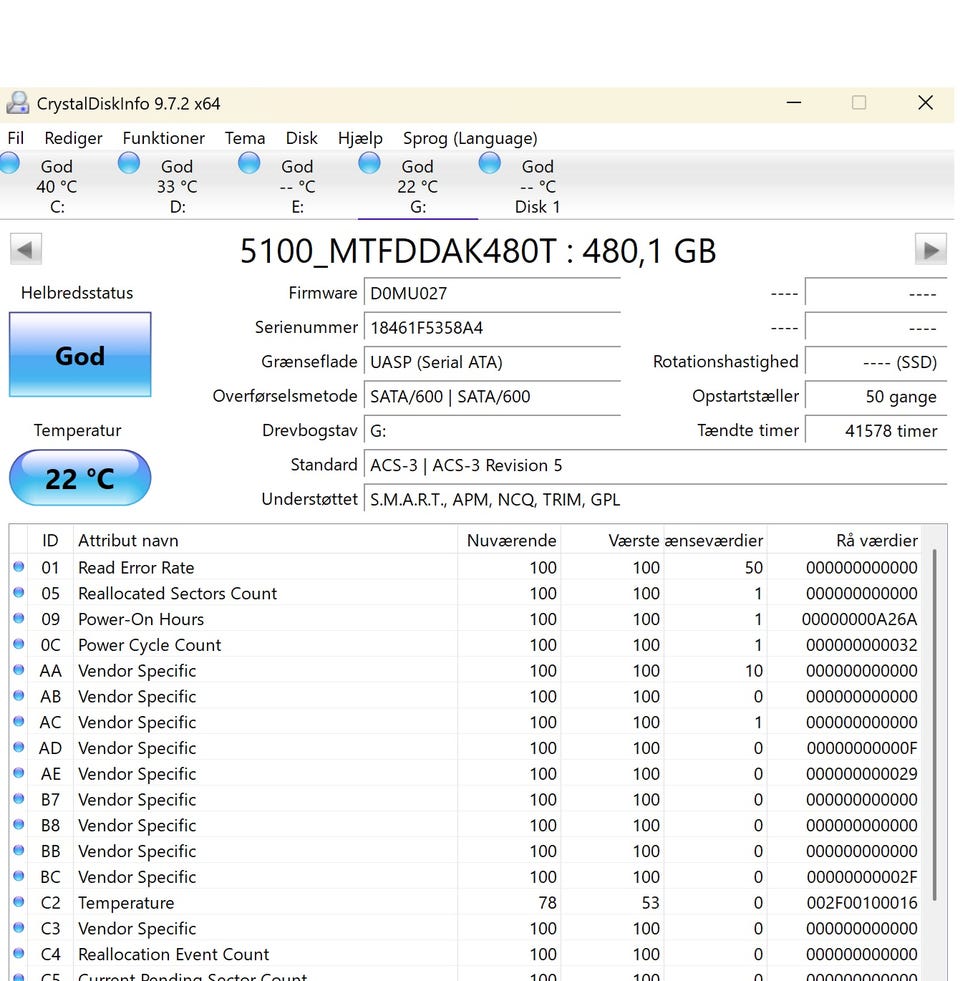
Task: Go to next disk with right arrow
Action: [x=931, y=250]
